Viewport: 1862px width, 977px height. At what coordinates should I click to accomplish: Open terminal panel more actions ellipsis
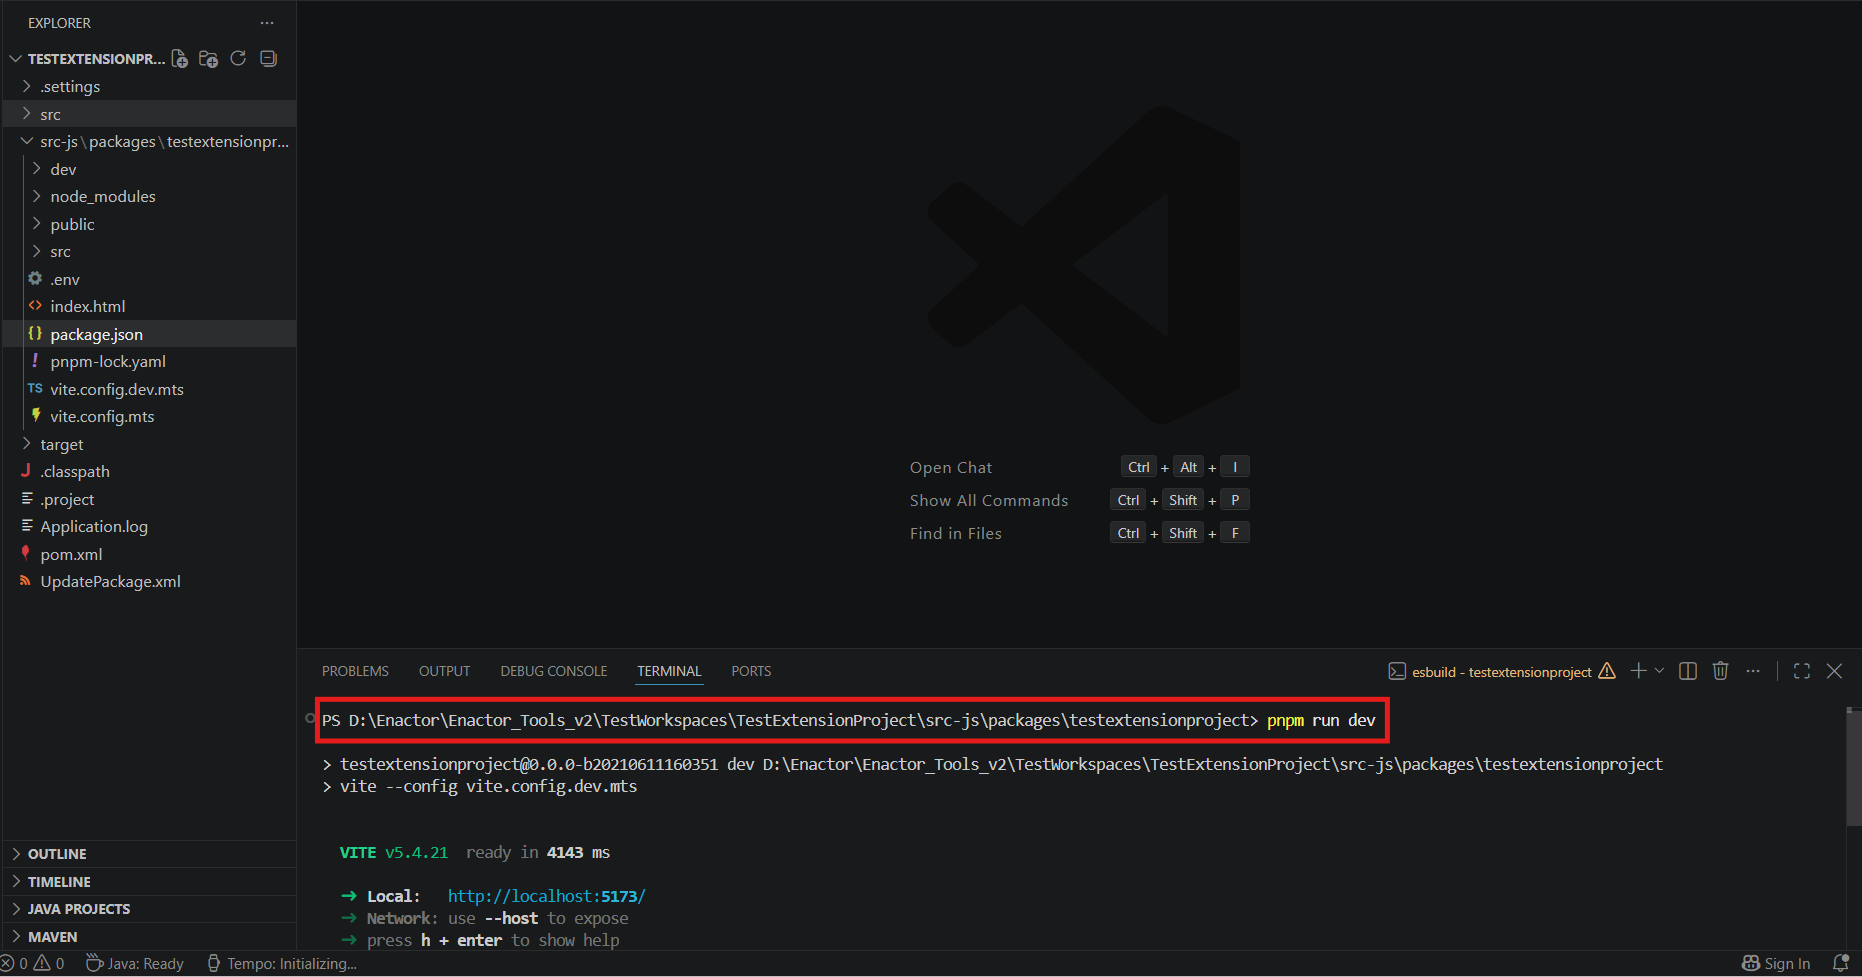[x=1753, y=671]
